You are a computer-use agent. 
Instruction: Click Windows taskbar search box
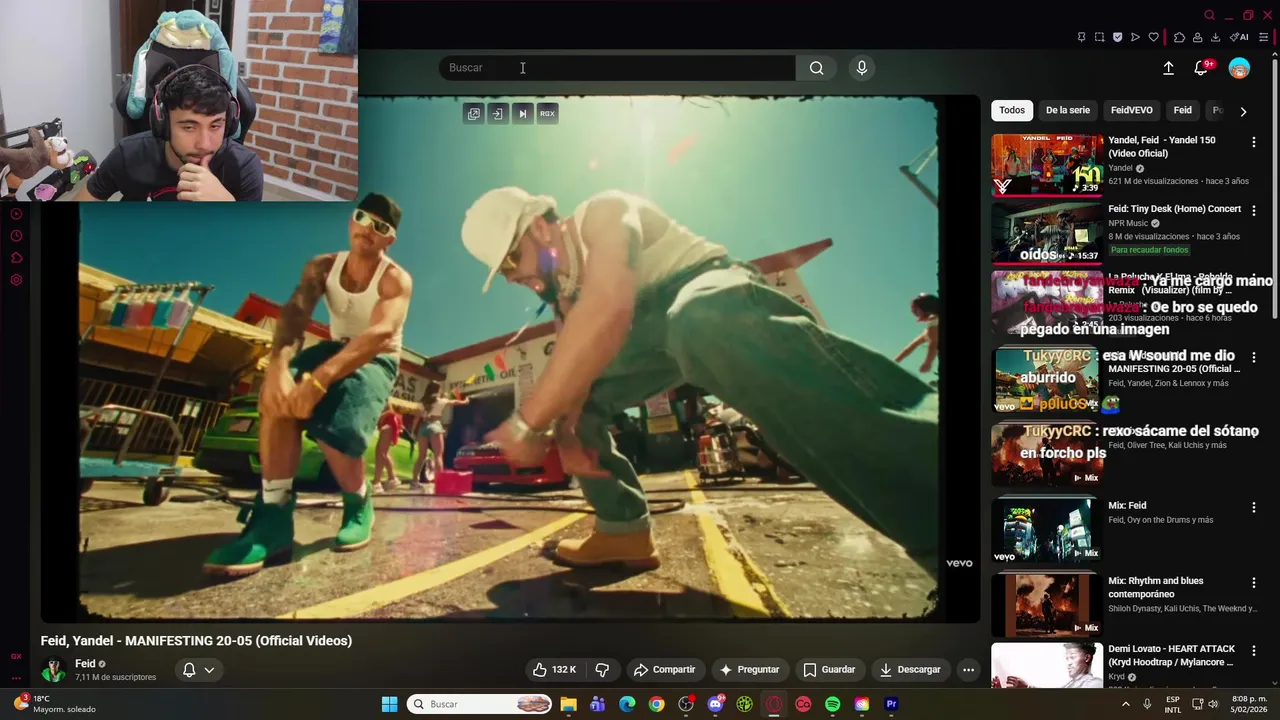tap(480, 704)
